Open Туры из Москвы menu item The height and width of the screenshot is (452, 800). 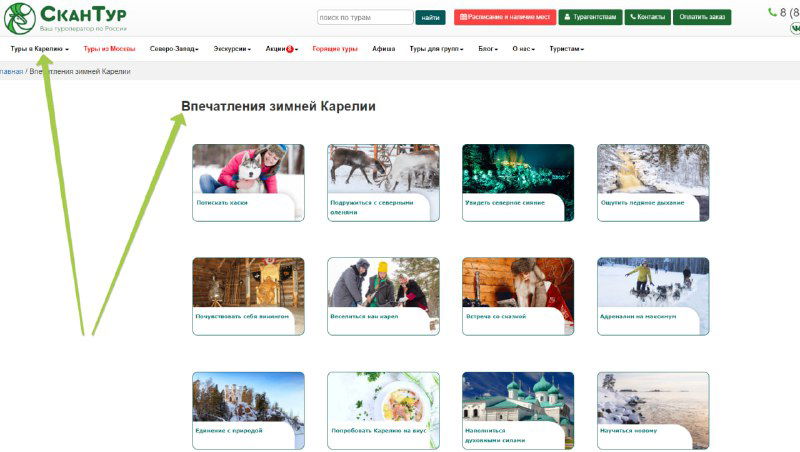click(109, 49)
